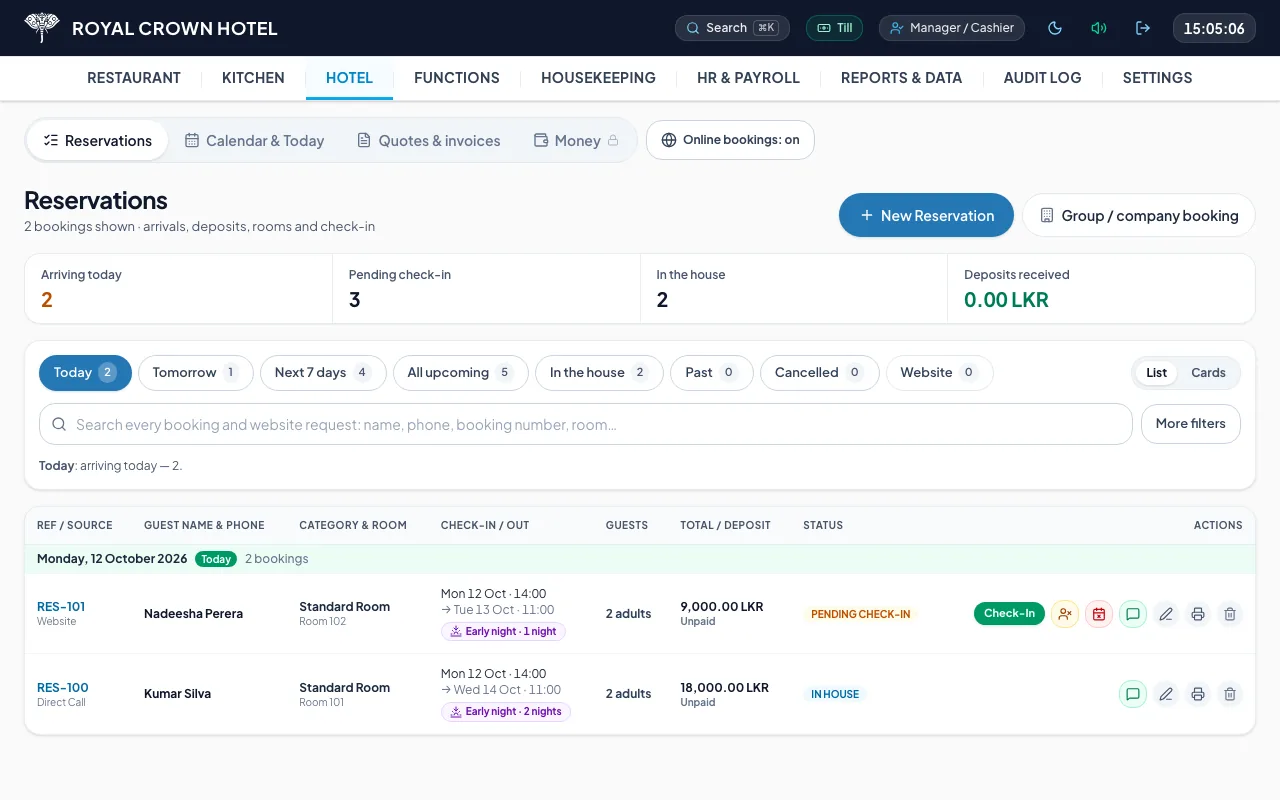The width and height of the screenshot is (1280, 800).
Task: Cancel booking RES-101 via red calendar icon
Action: (1099, 614)
